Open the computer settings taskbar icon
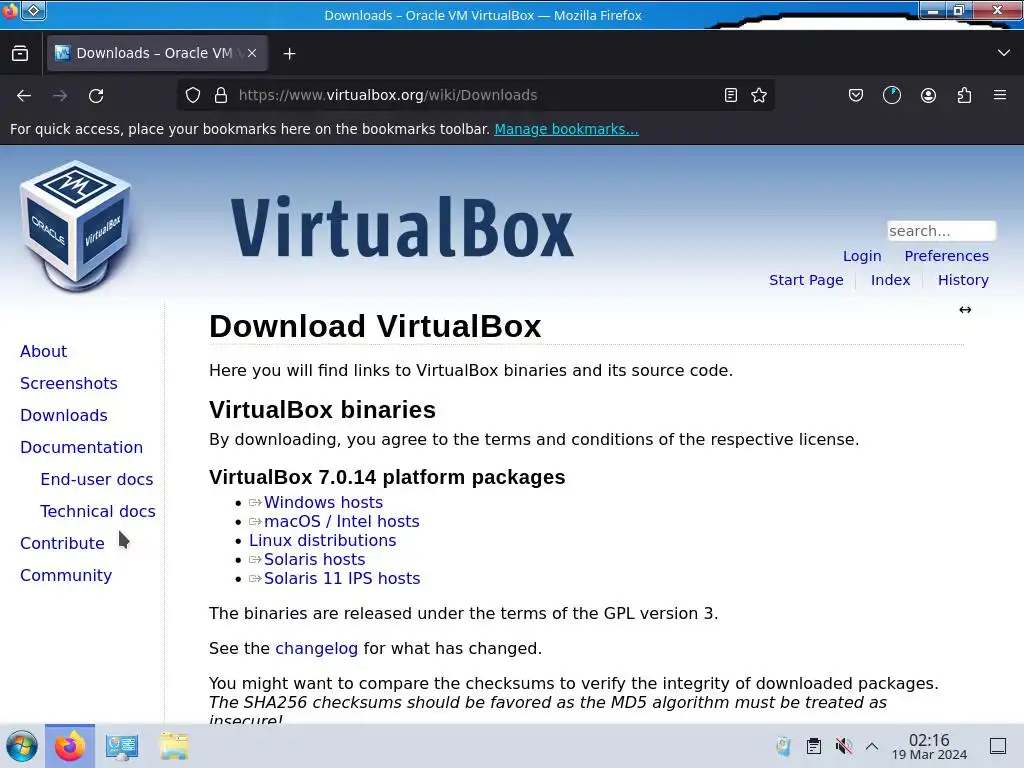 [122, 746]
